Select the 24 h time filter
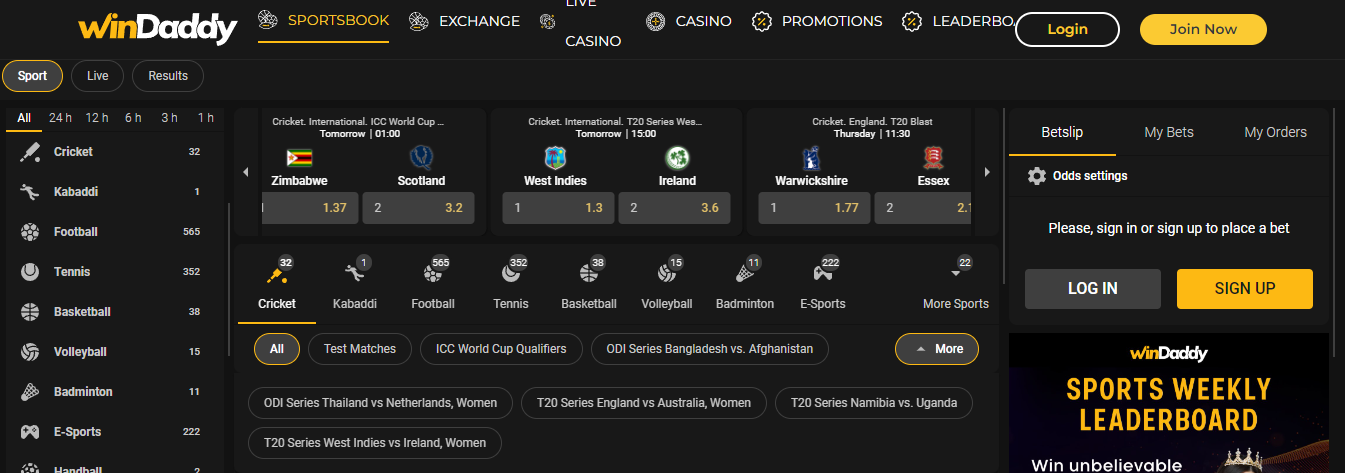The width and height of the screenshot is (1345, 473). [60, 118]
